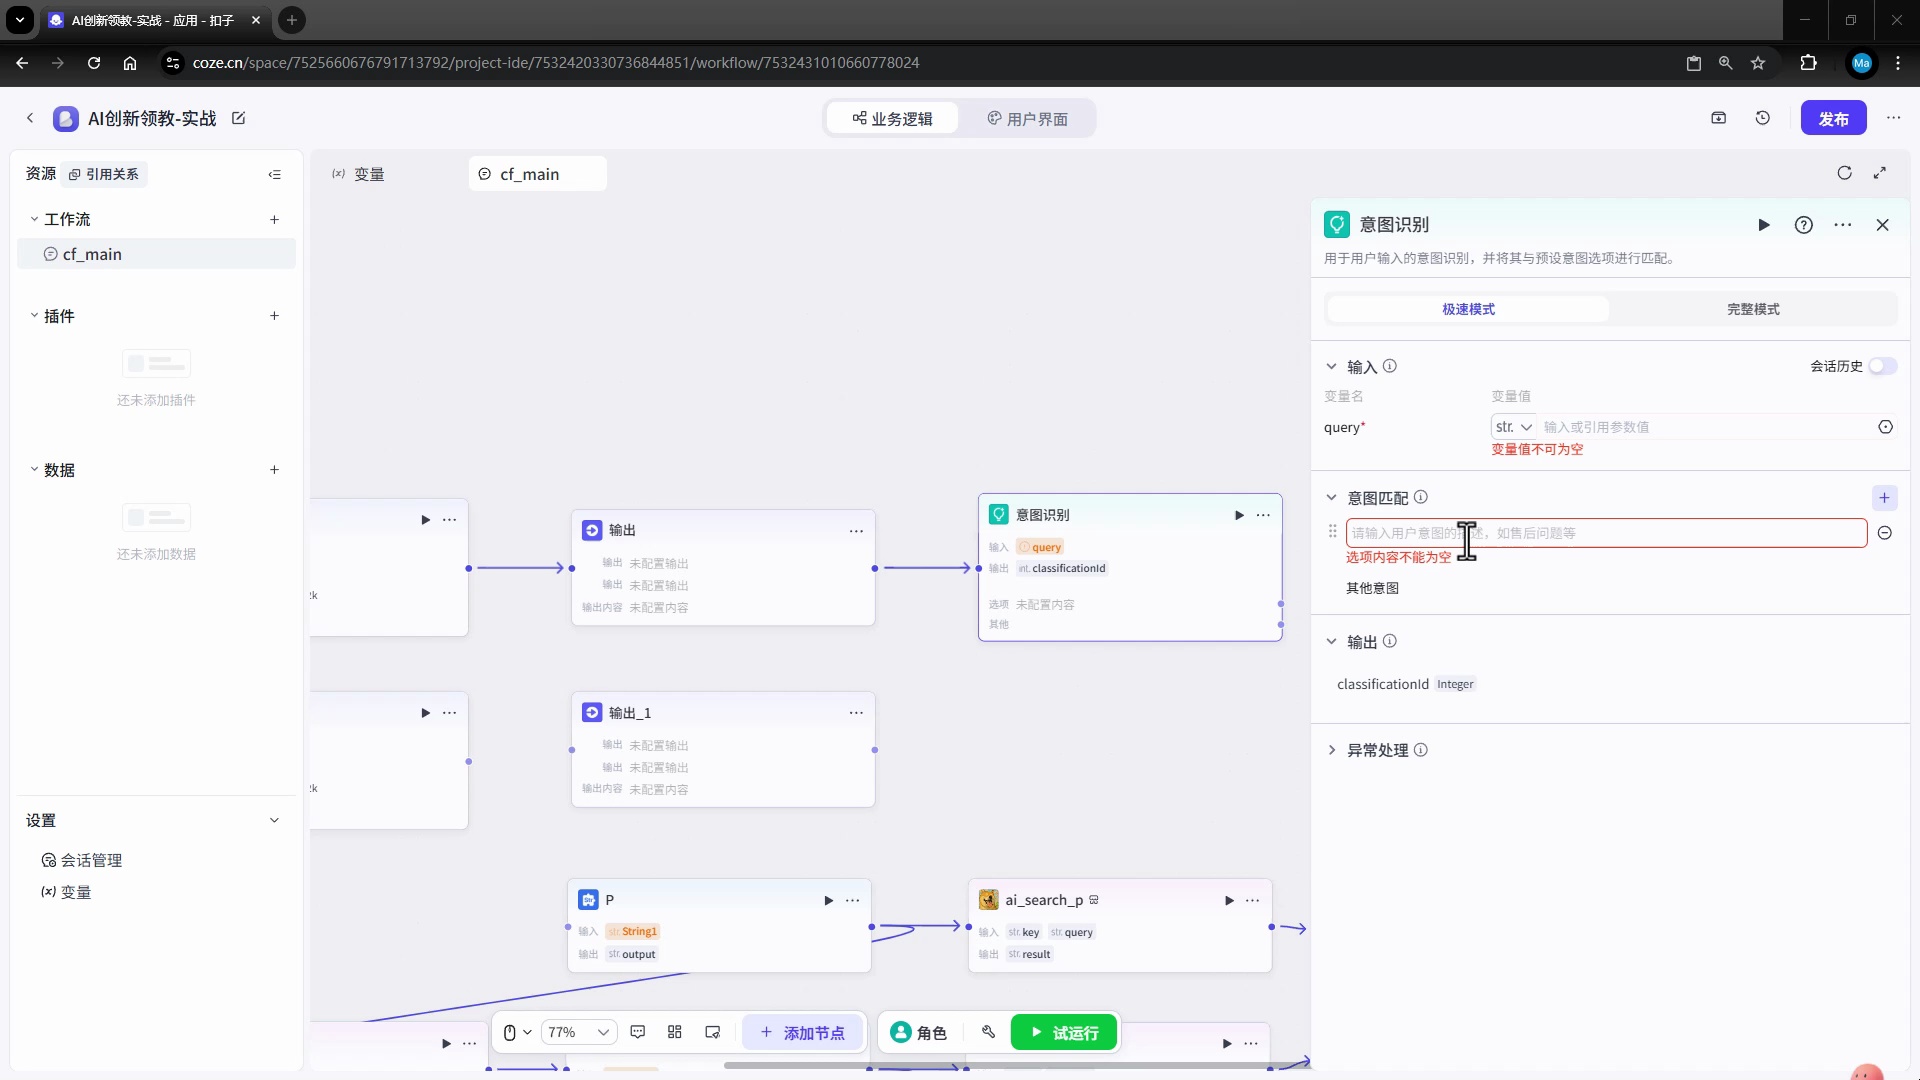Switch to 用户界面 tab

tap(1027, 119)
